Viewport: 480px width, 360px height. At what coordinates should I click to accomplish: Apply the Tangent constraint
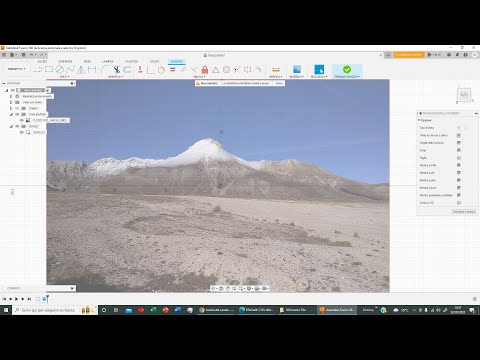(x=161, y=69)
